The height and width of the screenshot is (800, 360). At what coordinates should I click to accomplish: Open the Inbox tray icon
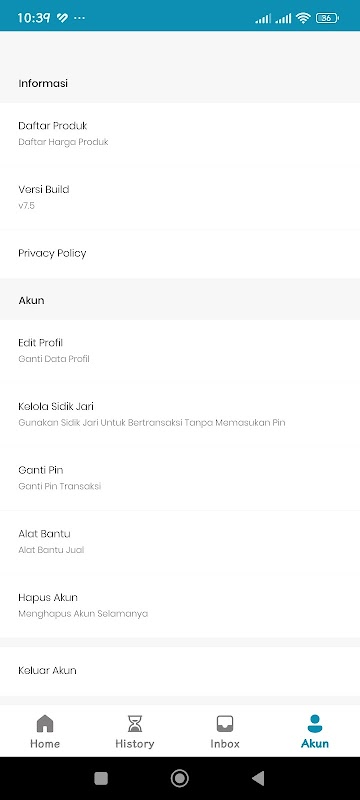pyautogui.click(x=225, y=723)
